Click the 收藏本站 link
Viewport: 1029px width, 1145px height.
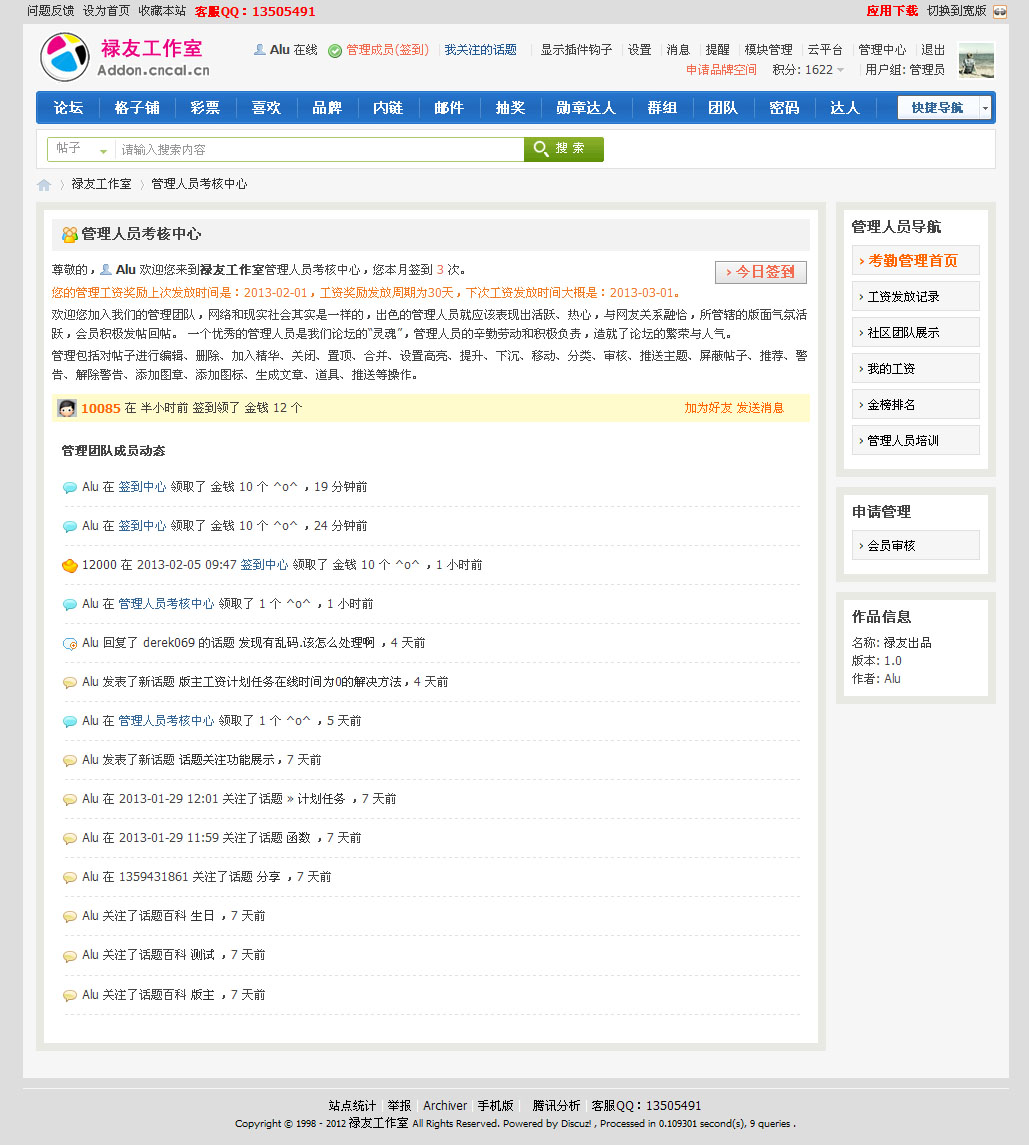click(x=162, y=11)
